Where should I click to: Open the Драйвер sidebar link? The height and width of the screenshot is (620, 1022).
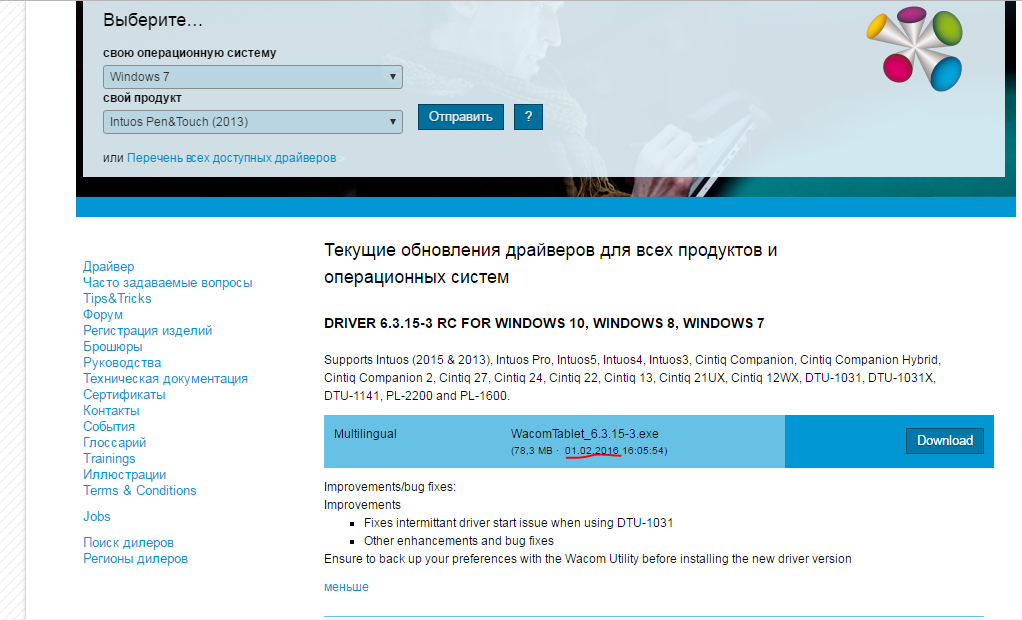109,267
